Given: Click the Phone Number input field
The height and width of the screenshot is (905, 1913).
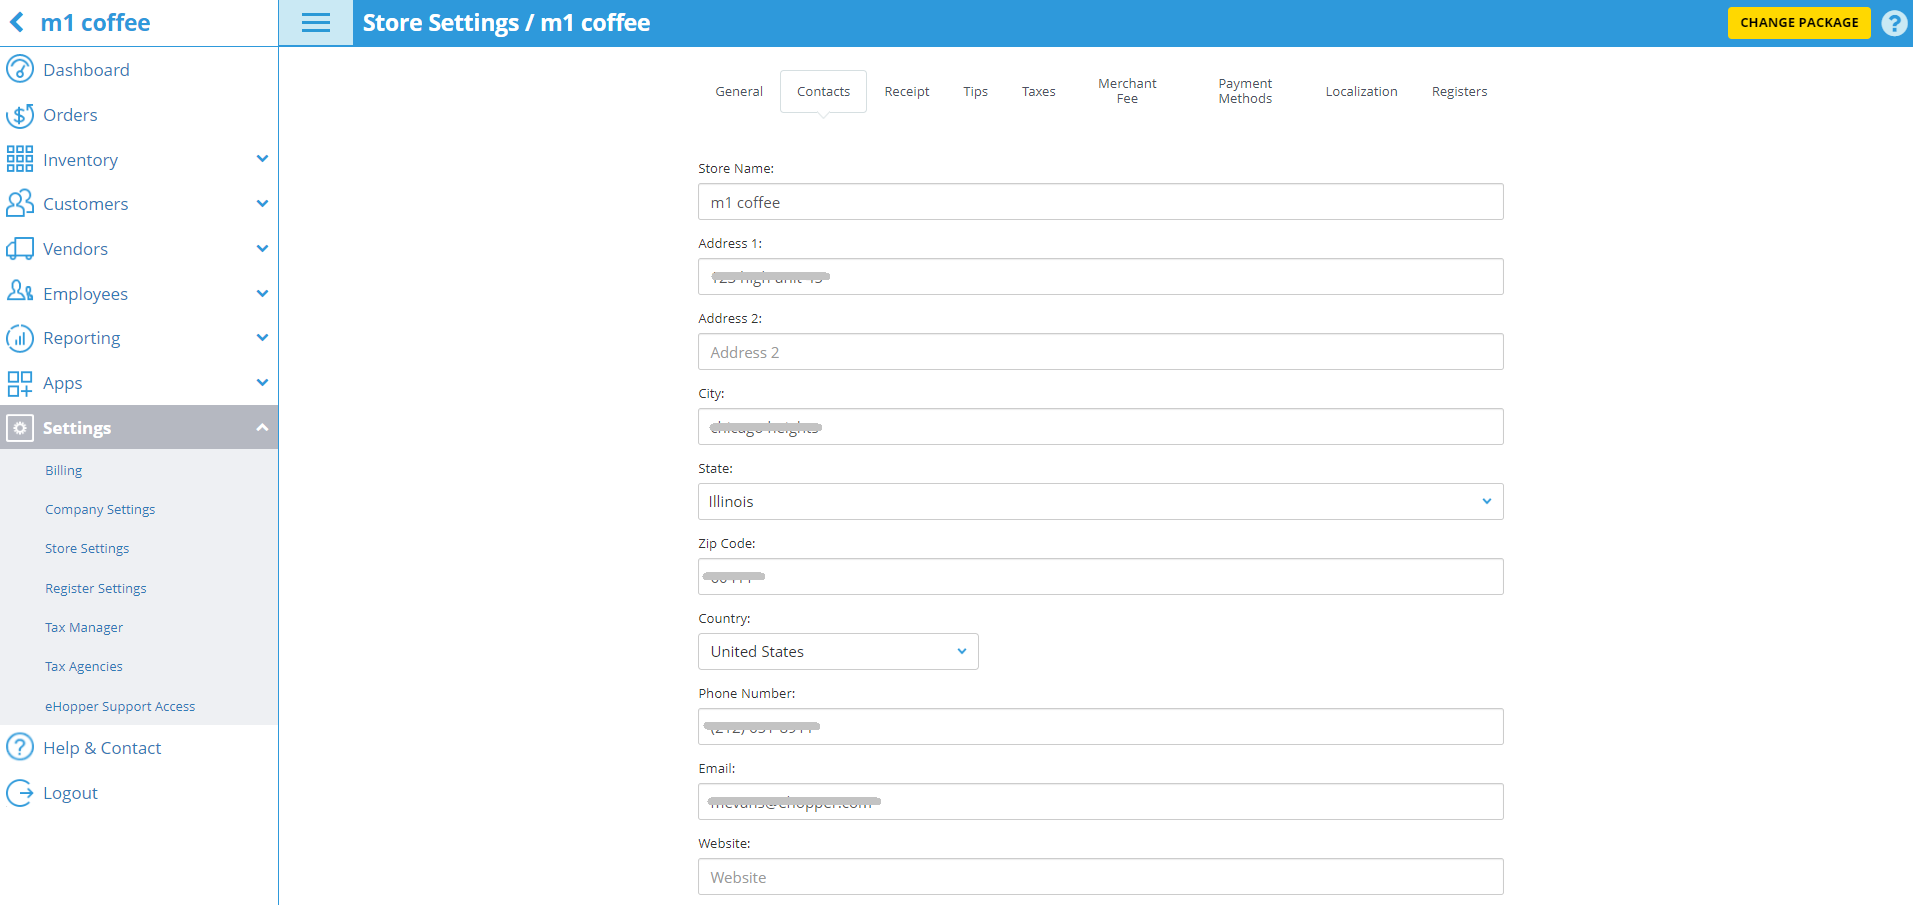Looking at the screenshot, I should [x=1100, y=727].
